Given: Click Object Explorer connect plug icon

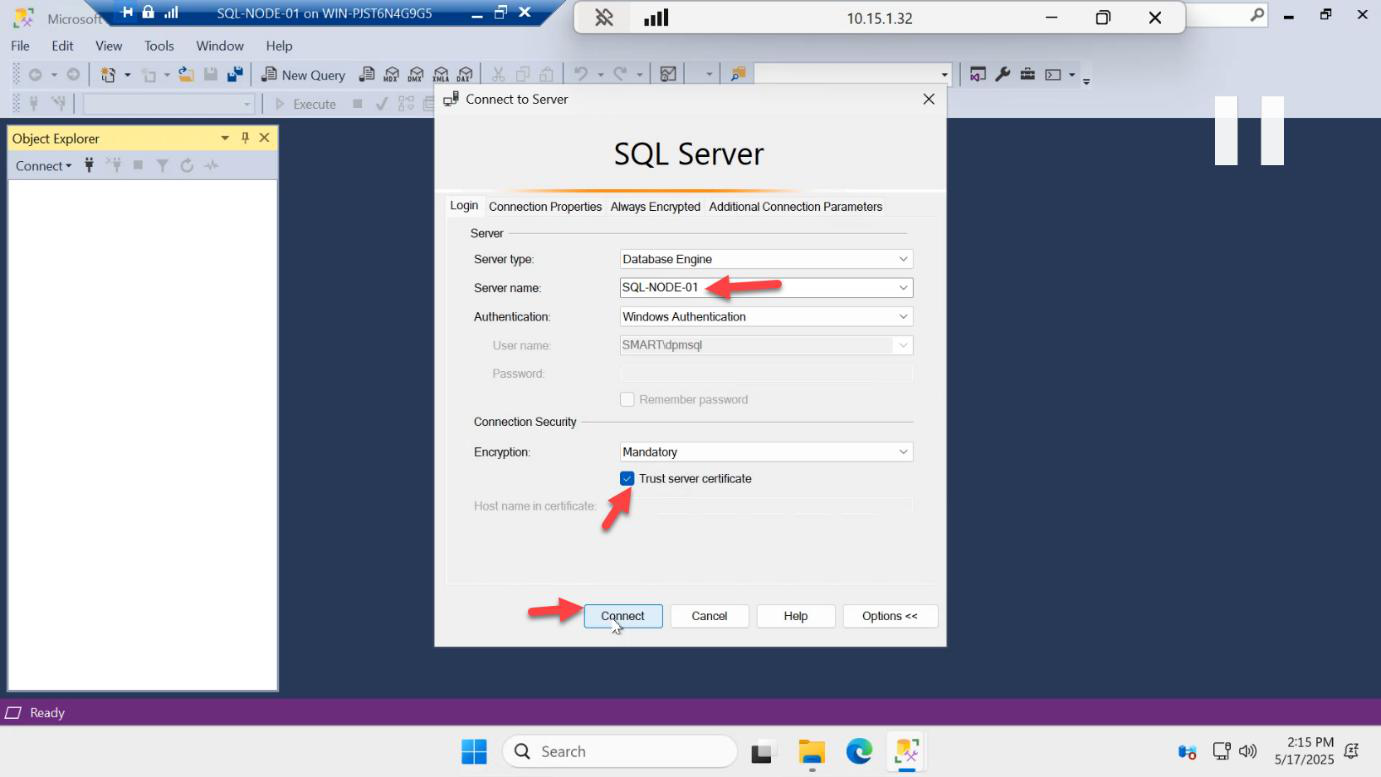Looking at the screenshot, I should coord(89,166).
